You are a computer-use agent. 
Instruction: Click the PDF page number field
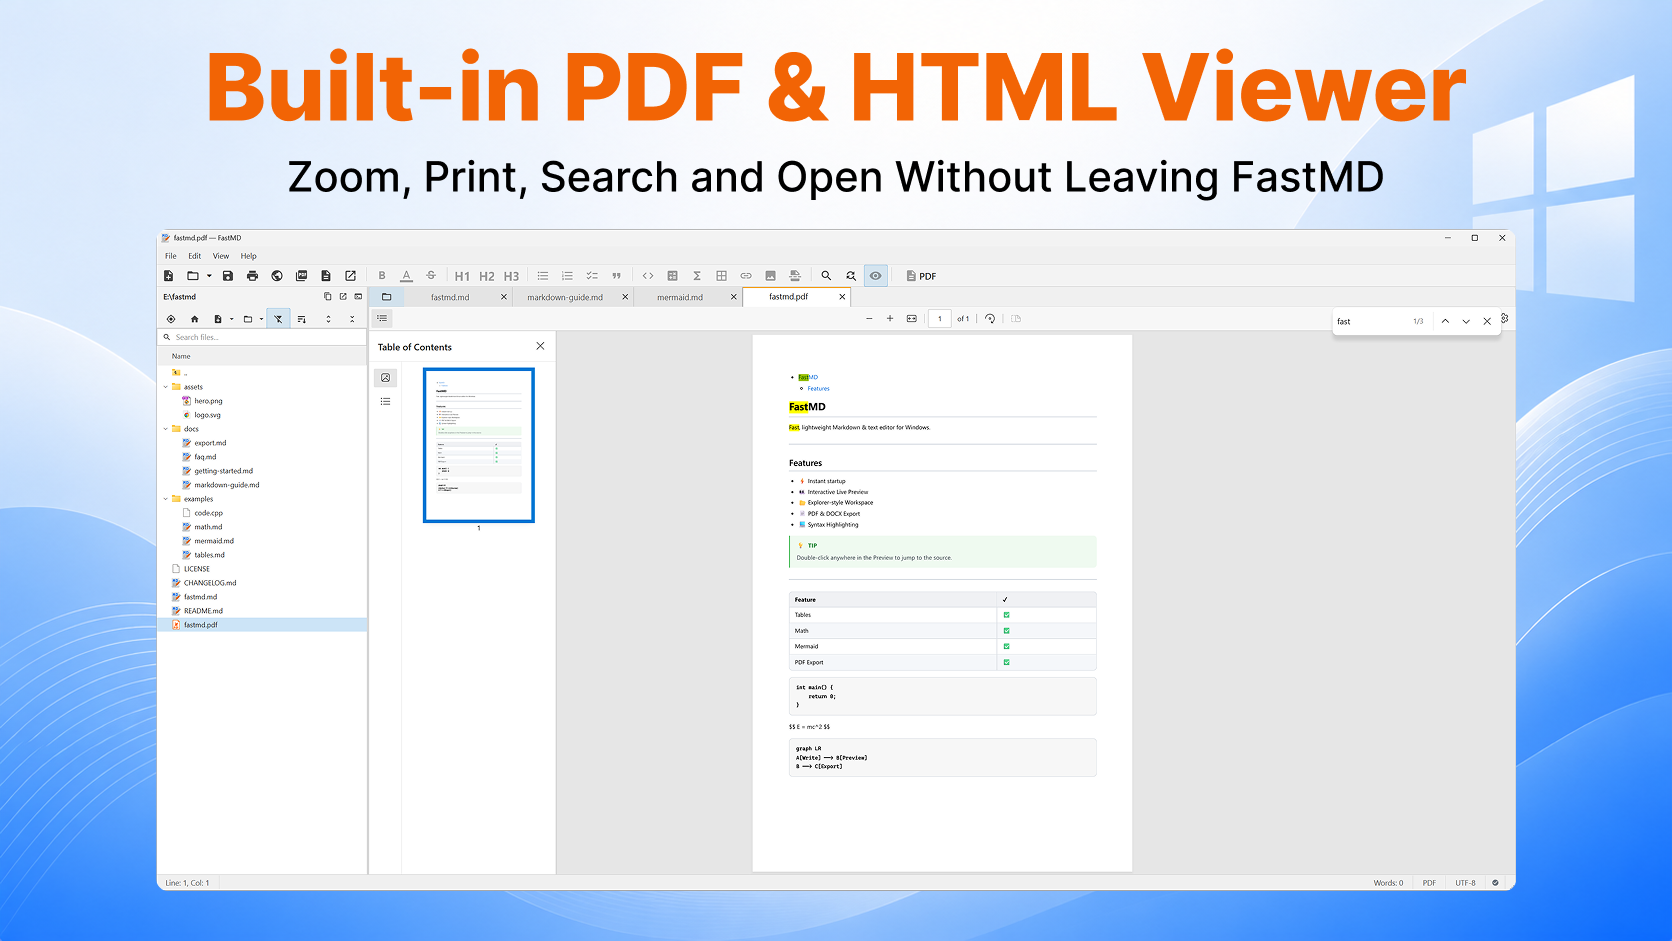[940, 319]
